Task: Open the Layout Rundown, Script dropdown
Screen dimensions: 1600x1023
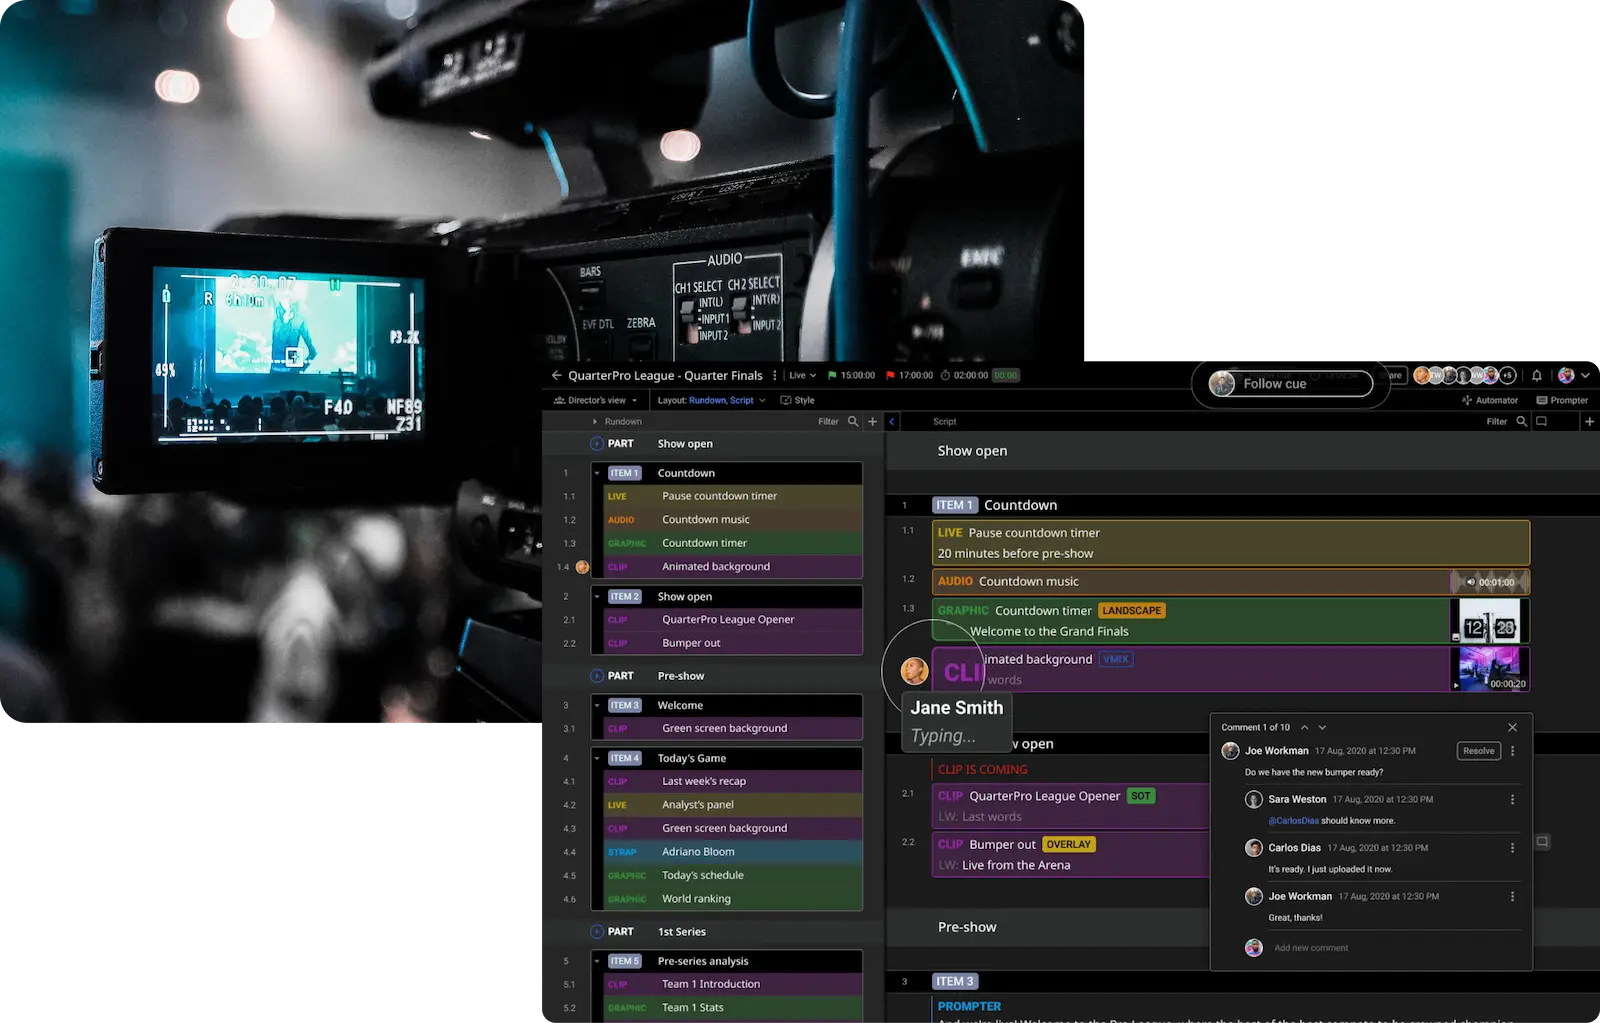Action: (x=711, y=400)
